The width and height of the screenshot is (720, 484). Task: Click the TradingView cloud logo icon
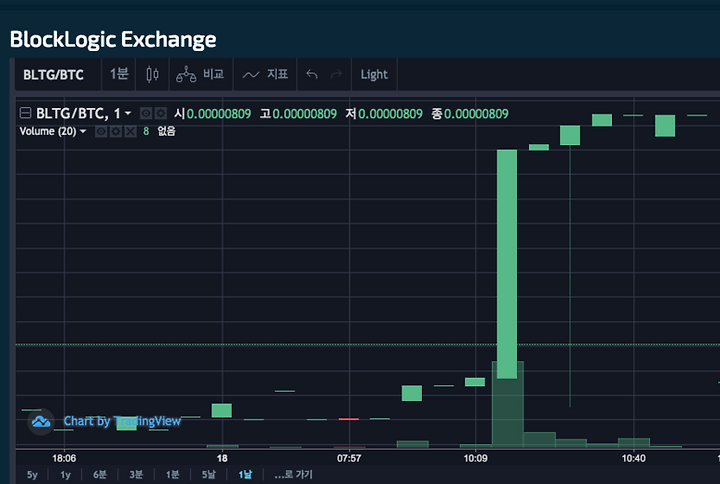pyautogui.click(x=41, y=421)
